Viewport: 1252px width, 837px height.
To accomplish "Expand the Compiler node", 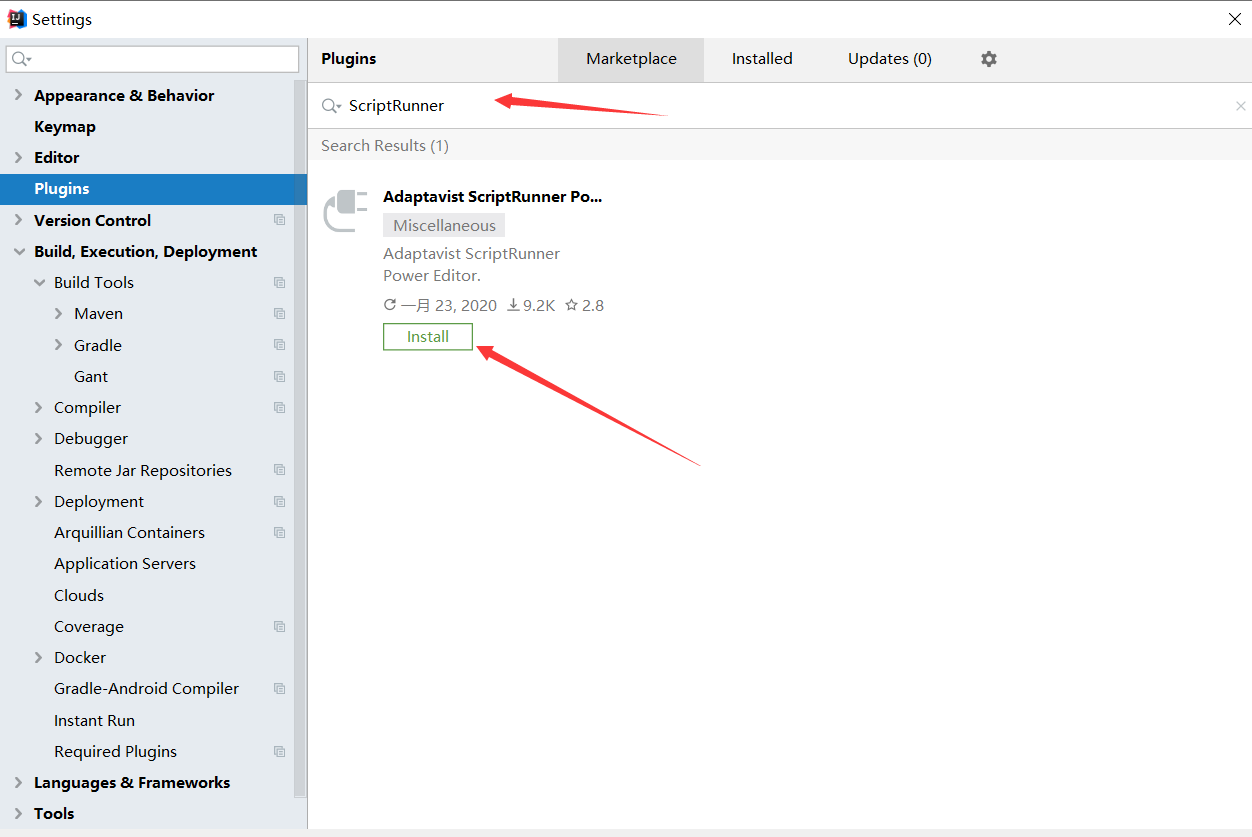I will click(39, 408).
